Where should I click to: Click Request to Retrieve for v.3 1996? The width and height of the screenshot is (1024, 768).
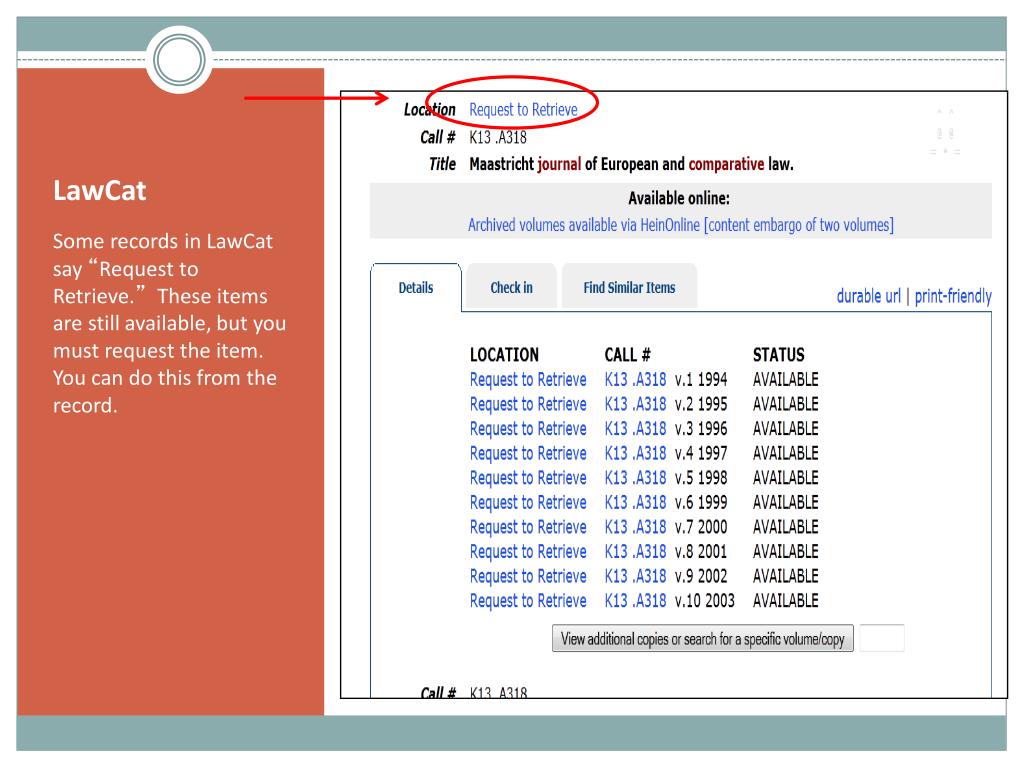528,428
